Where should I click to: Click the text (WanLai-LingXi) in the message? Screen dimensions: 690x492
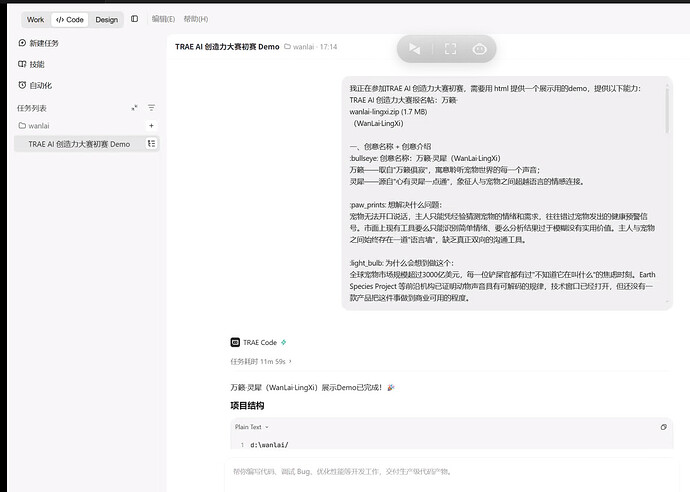click(378, 124)
